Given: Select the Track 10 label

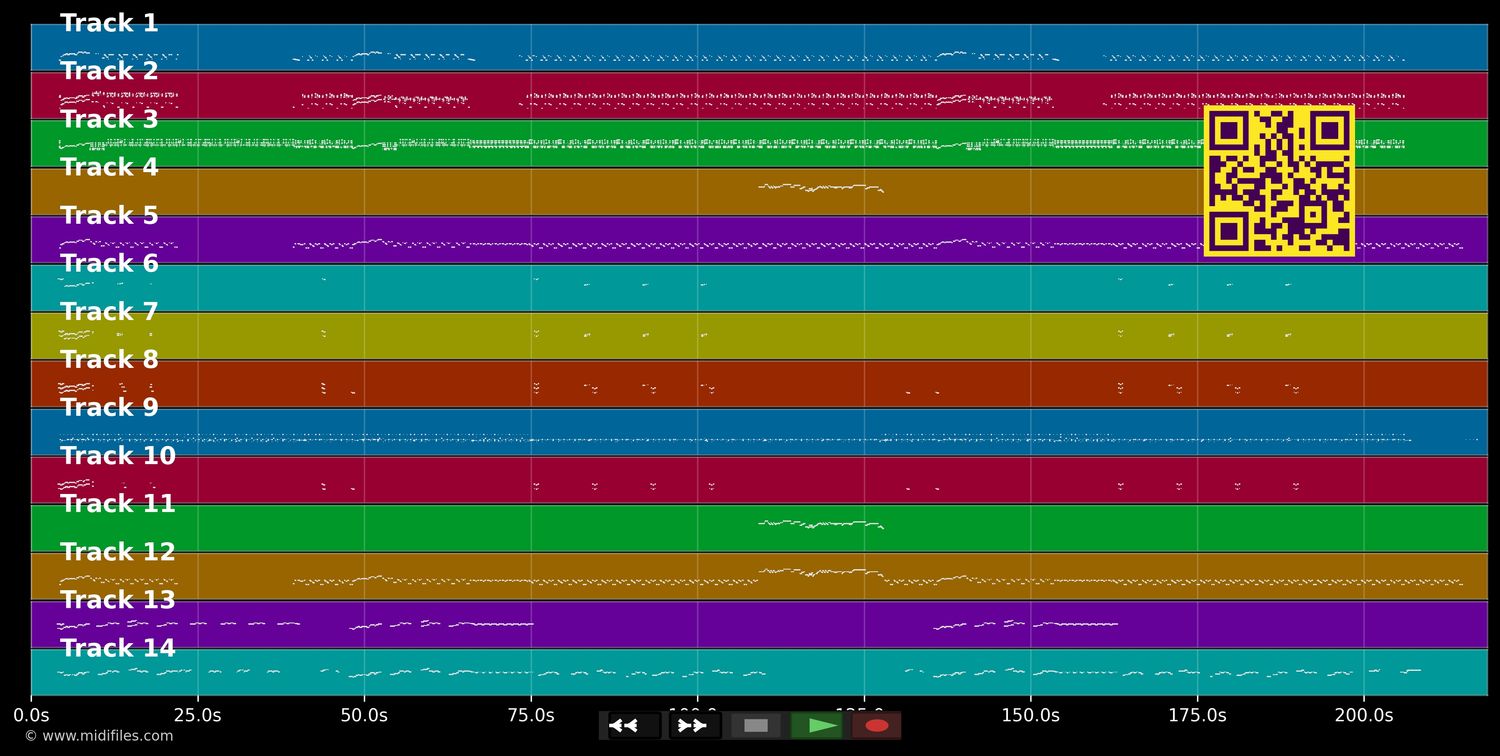Looking at the screenshot, I should [118, 455].
